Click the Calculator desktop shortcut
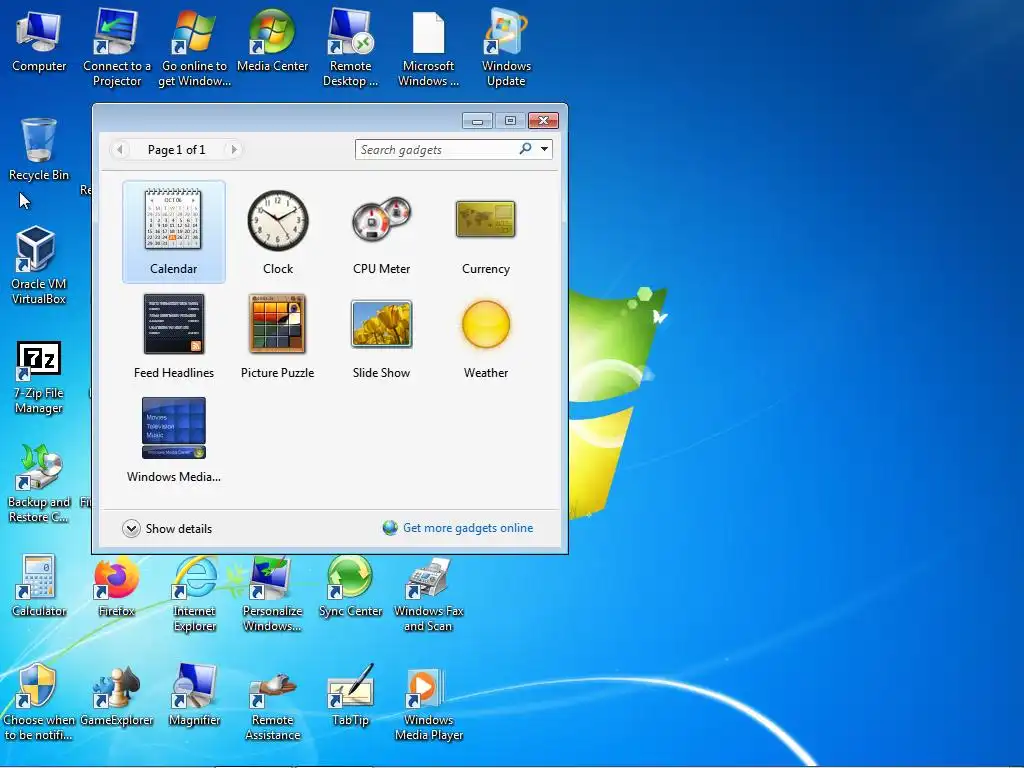 [x=39, y=585]
